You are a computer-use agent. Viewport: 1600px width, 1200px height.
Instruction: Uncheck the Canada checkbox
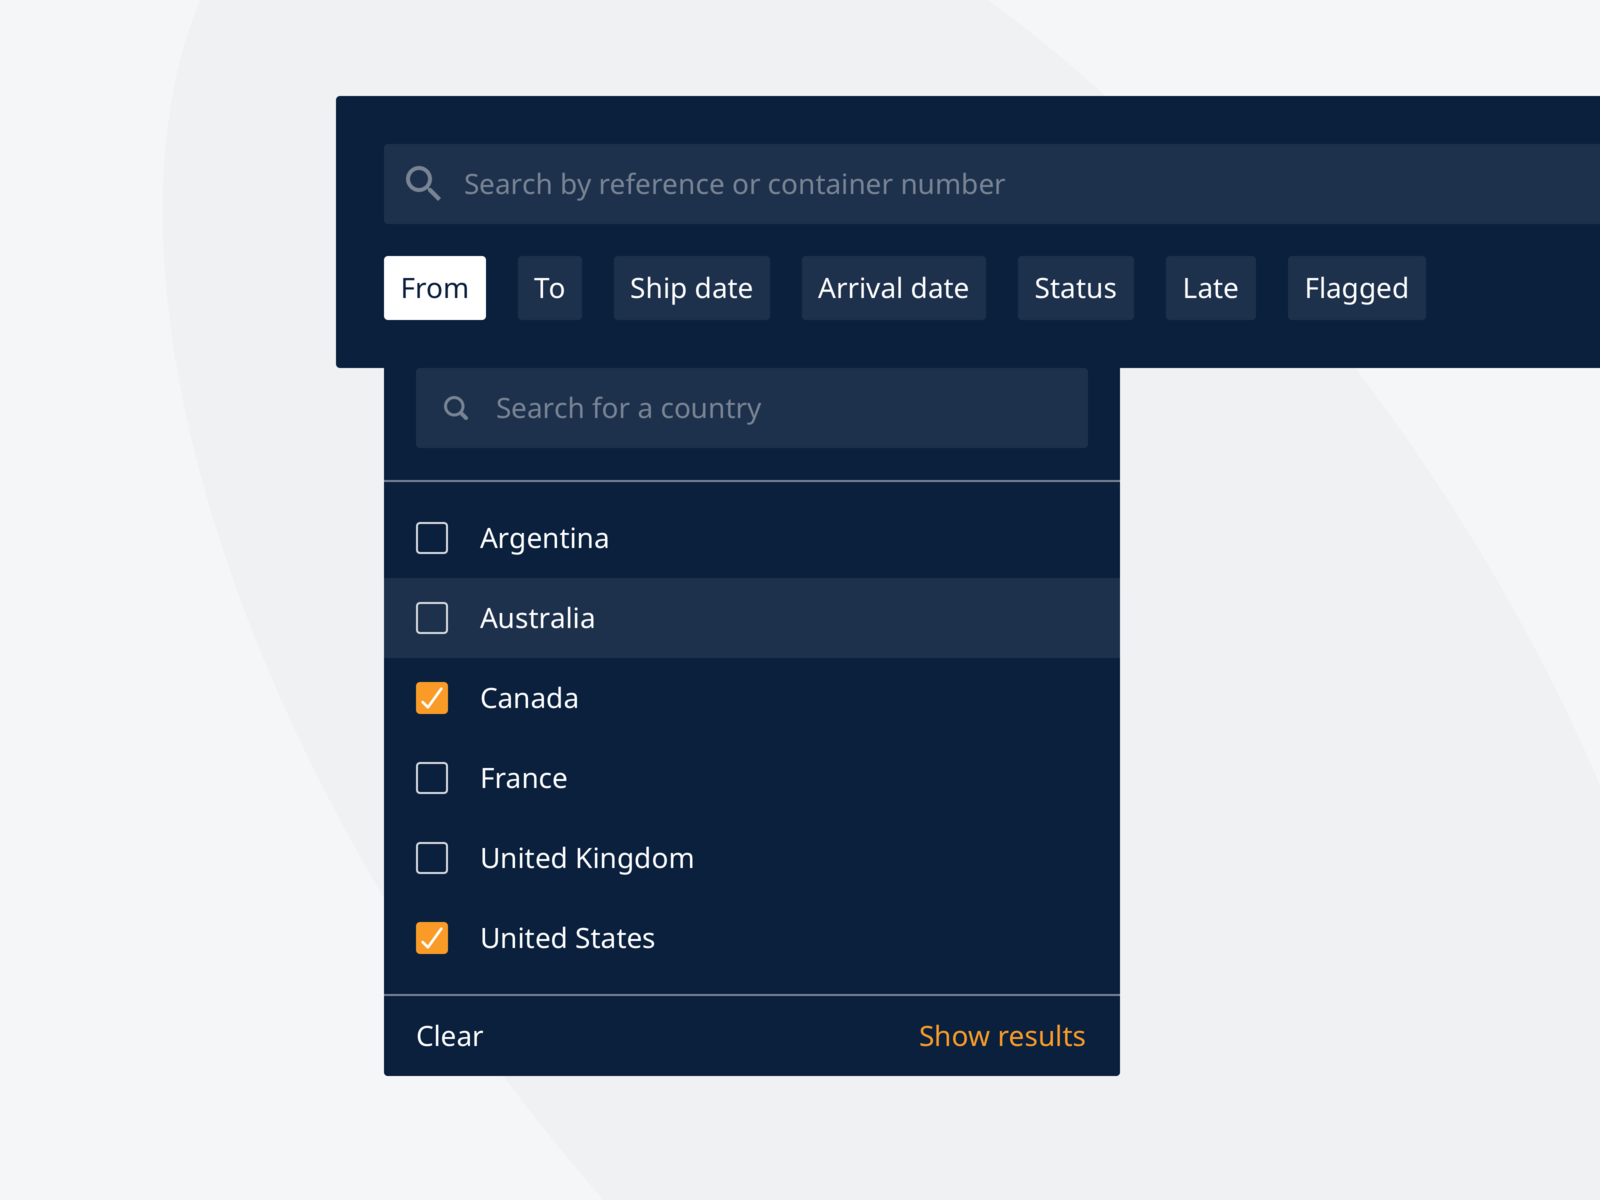[x=431, y=698]
